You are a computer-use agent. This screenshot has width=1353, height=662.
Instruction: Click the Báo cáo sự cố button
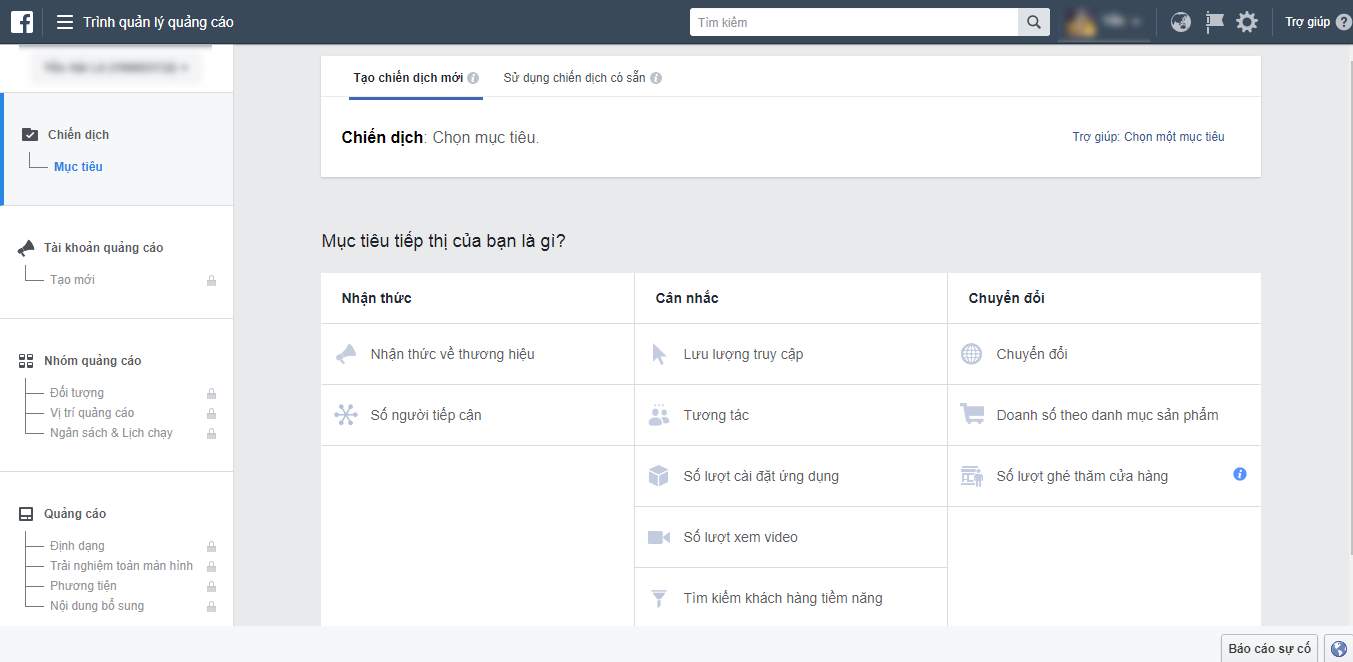click(1268, 648)
